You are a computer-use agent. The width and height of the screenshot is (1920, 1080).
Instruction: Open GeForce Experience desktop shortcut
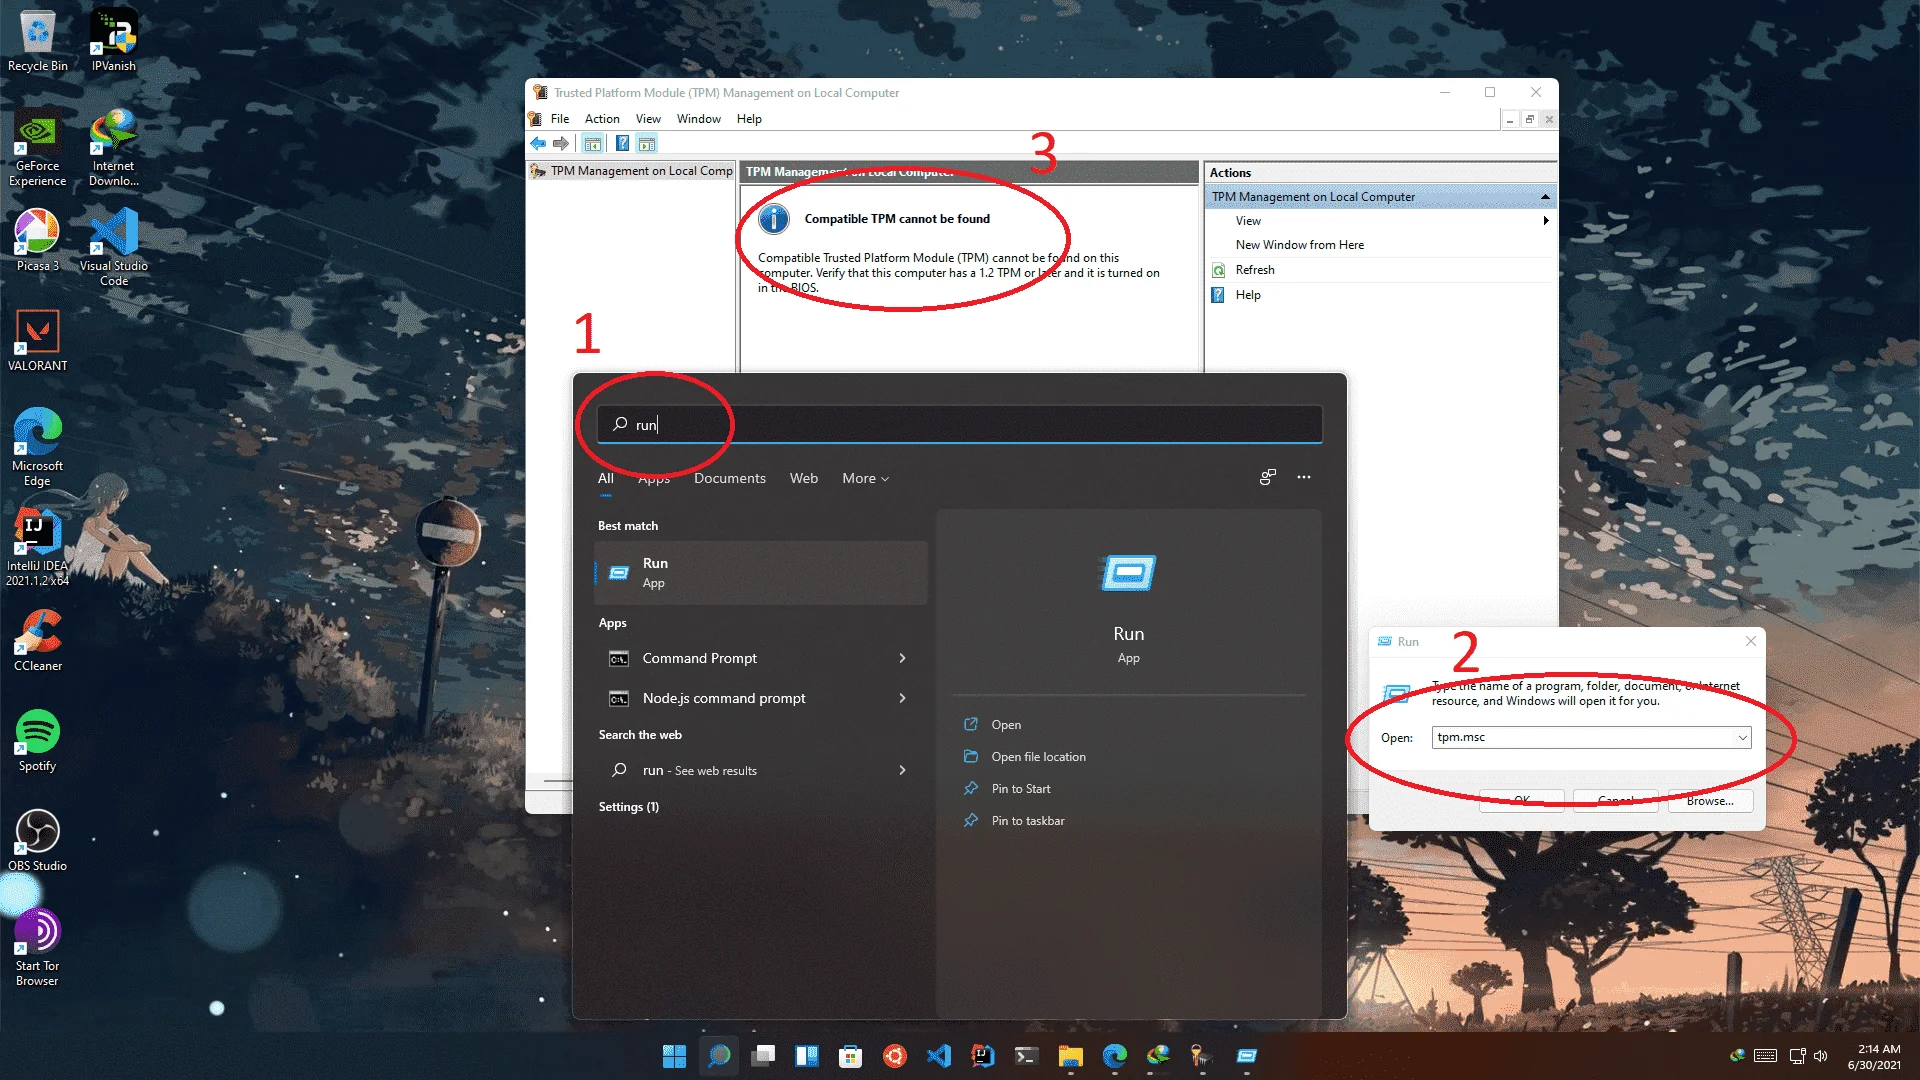pyautogui.click(x=38, y=148)
